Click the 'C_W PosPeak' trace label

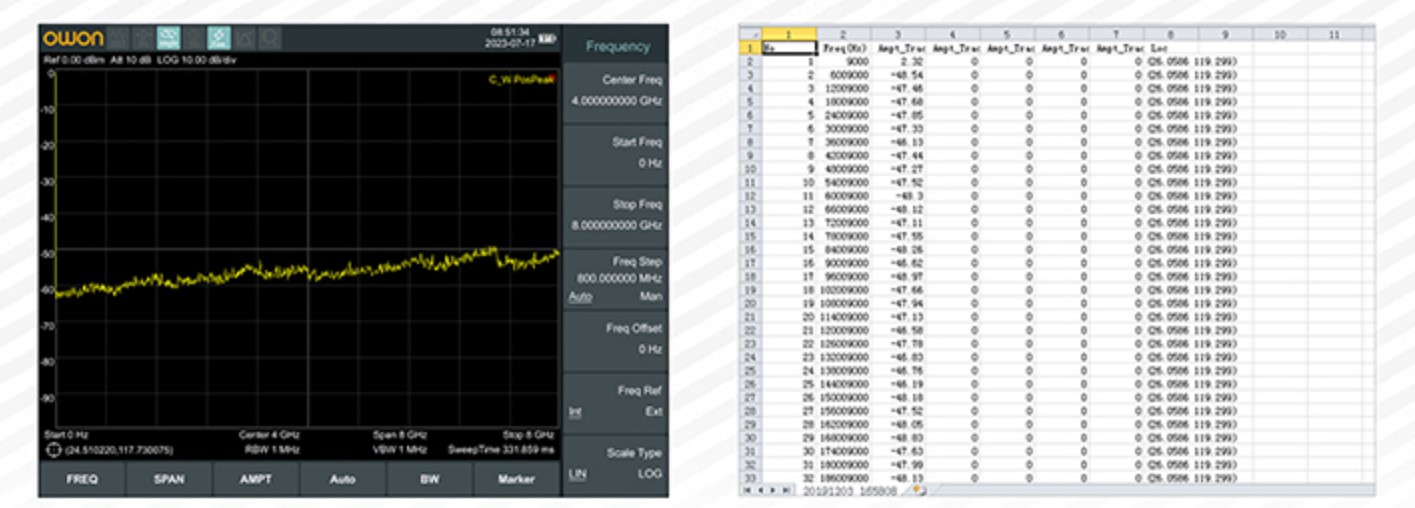(x=521, y=80)
